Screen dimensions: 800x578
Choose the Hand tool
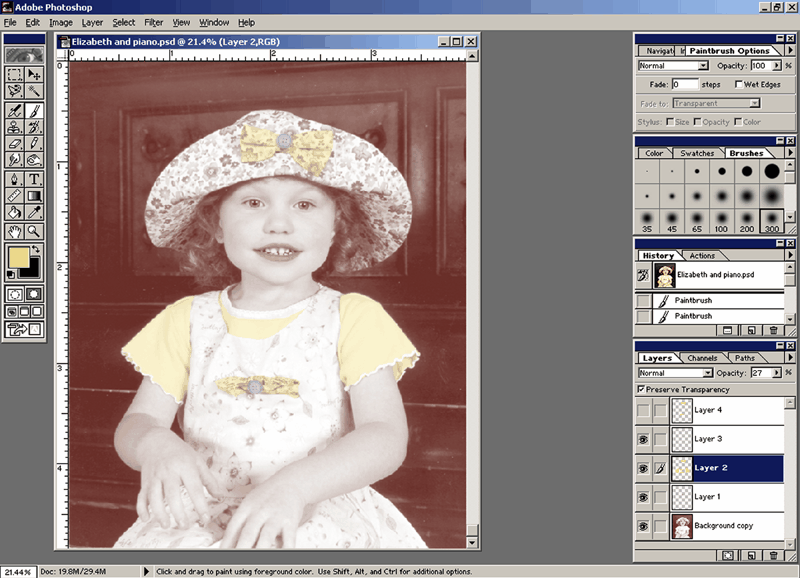pos(14,231)
